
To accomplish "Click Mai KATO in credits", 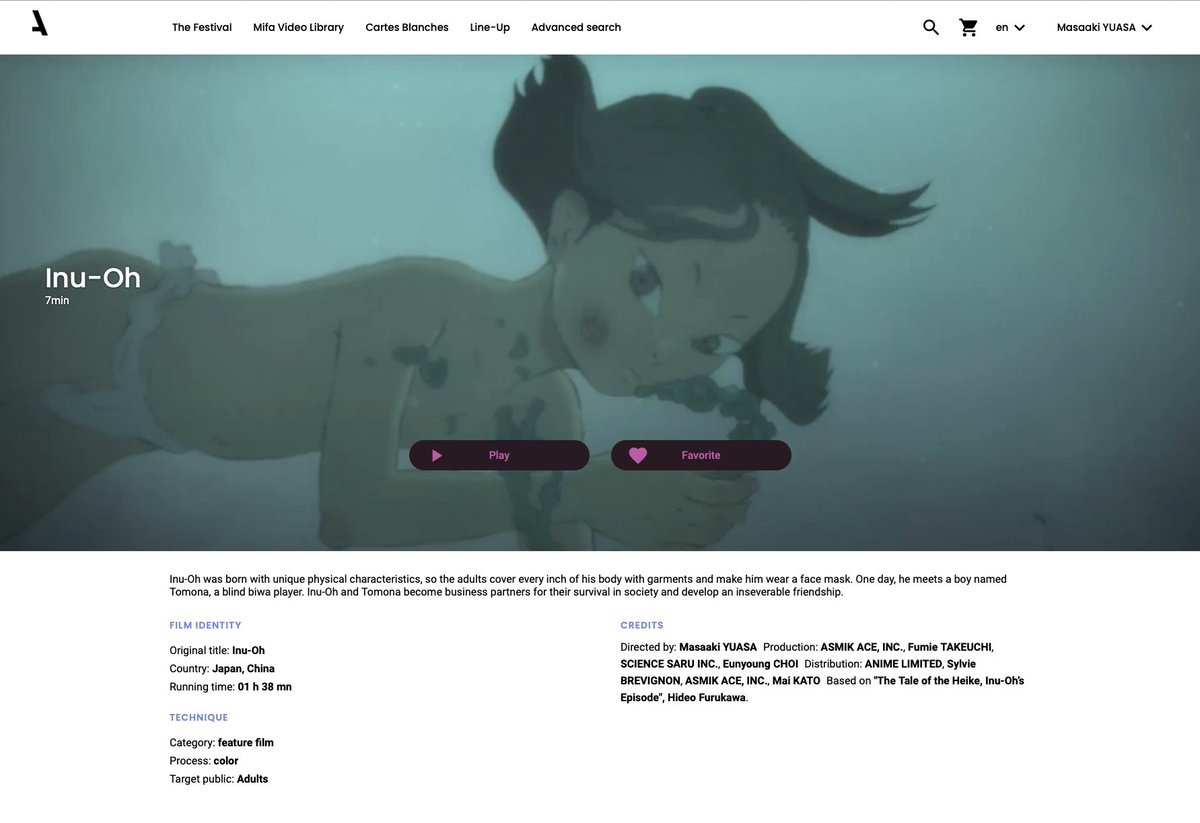I will point(798,681).
